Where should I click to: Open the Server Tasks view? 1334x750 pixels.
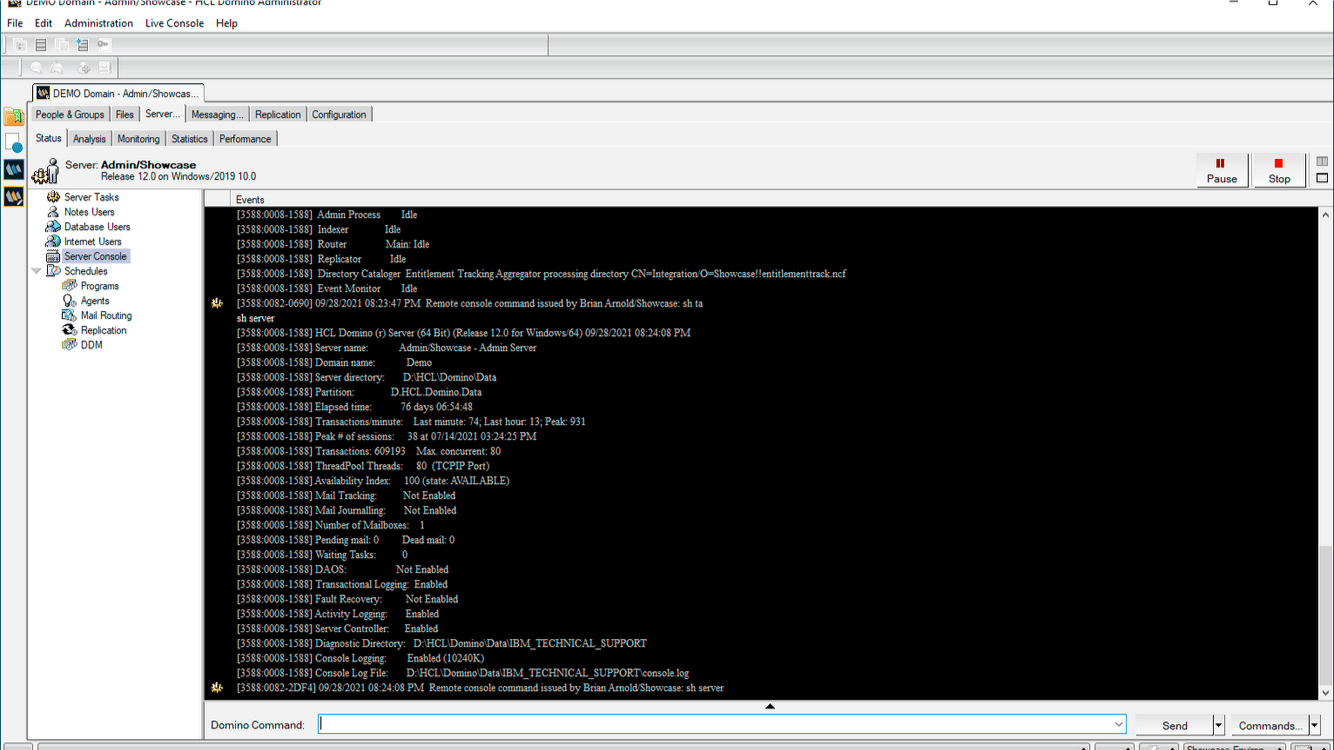click(91, 197)
